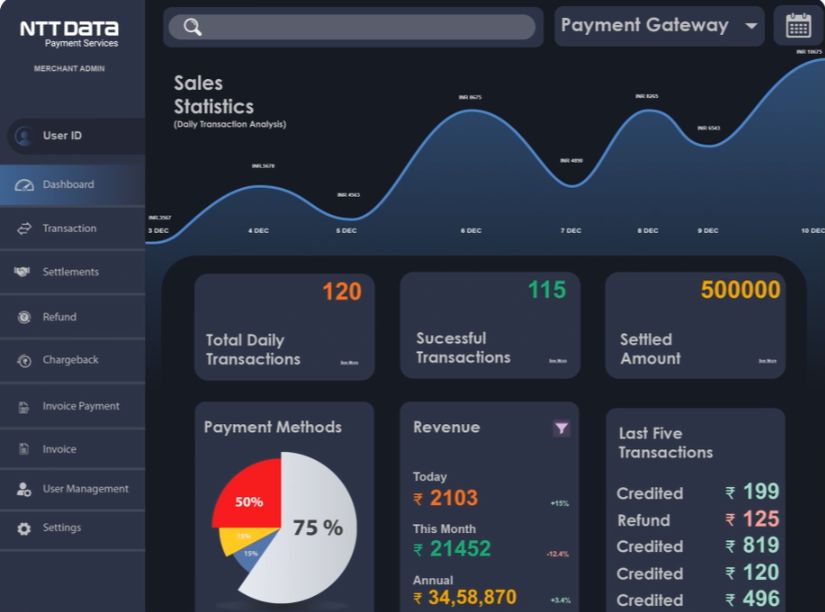This screenshot has height=612, width=825.
Task: Click See More on Sucessful Transactions
Action: coord(558,361)
